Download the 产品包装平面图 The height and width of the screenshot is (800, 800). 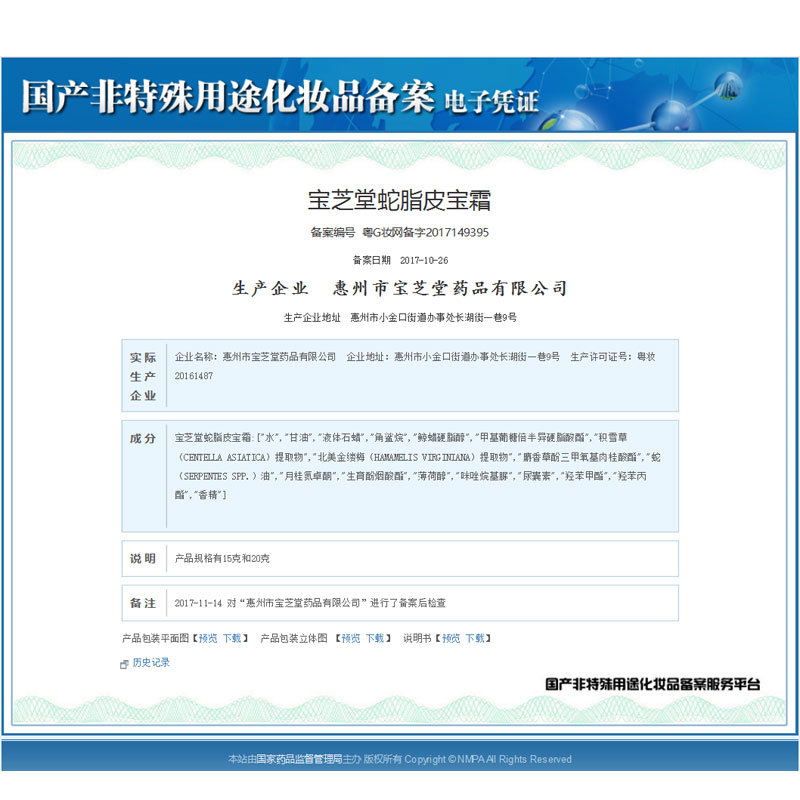[232, 638]
